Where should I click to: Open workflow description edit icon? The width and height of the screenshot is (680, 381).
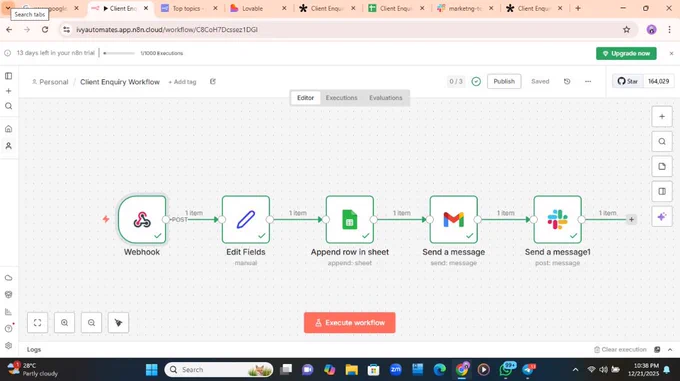212,81
